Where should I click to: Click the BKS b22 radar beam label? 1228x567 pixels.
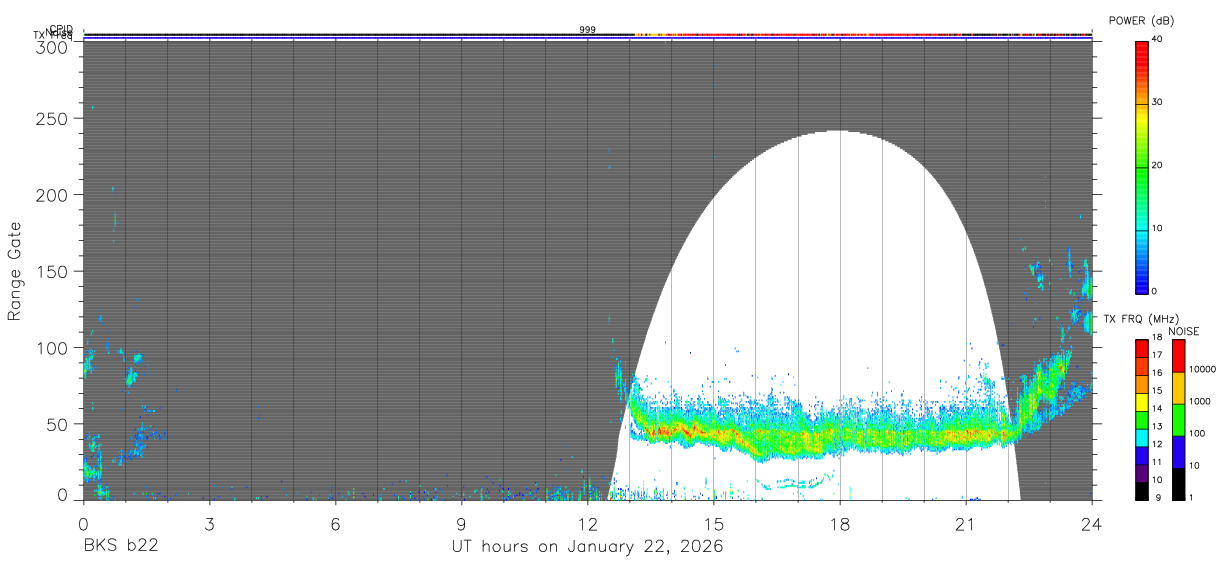tap(120, 547)
